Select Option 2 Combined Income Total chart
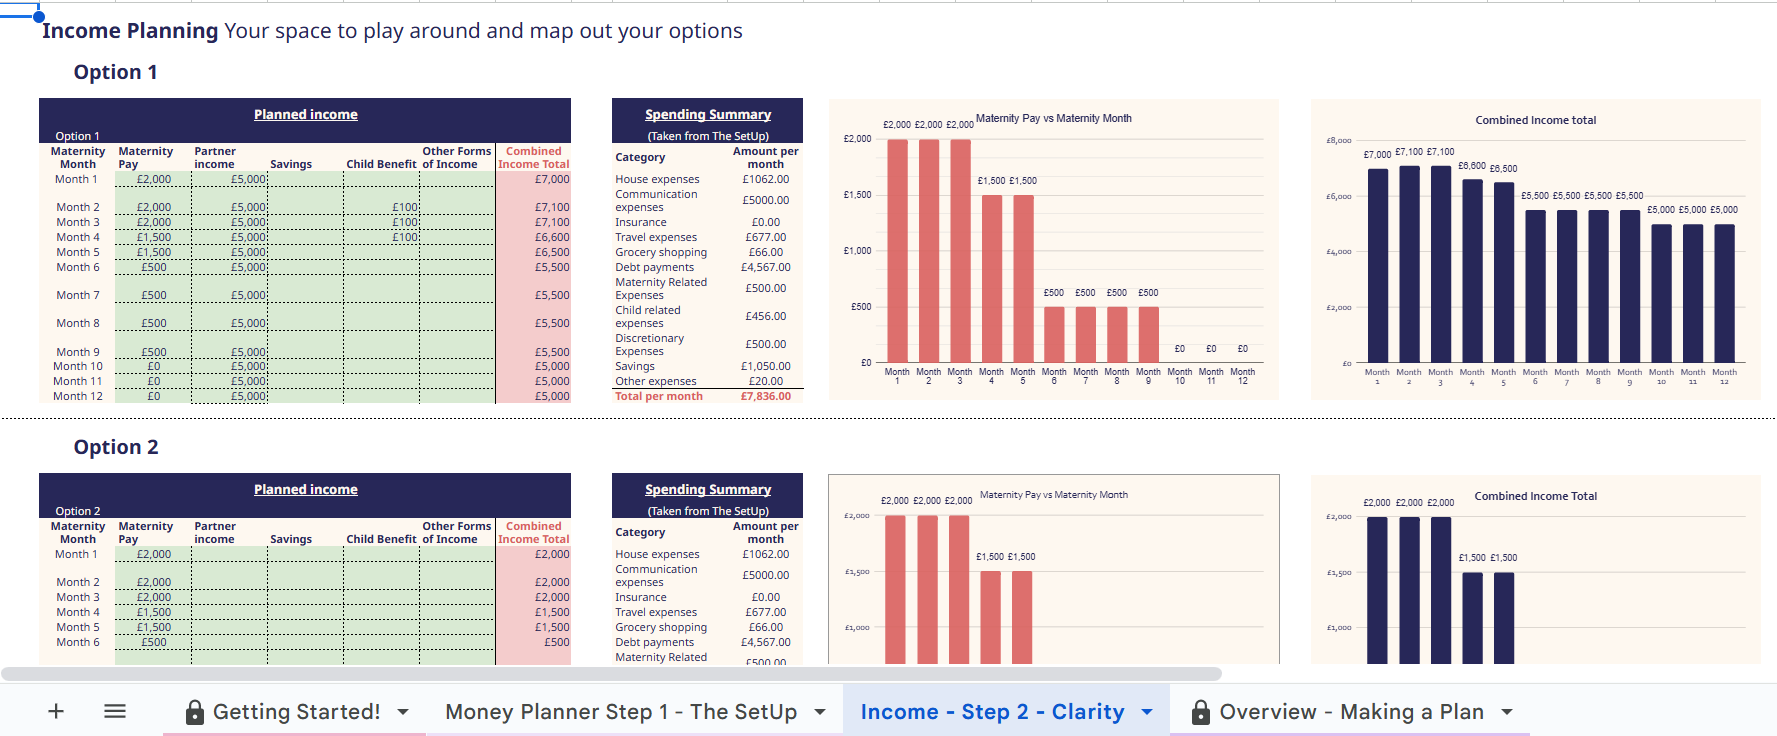Image resolution: width=1777 pixels, height=736 pixels. (x=1536, y=570)
